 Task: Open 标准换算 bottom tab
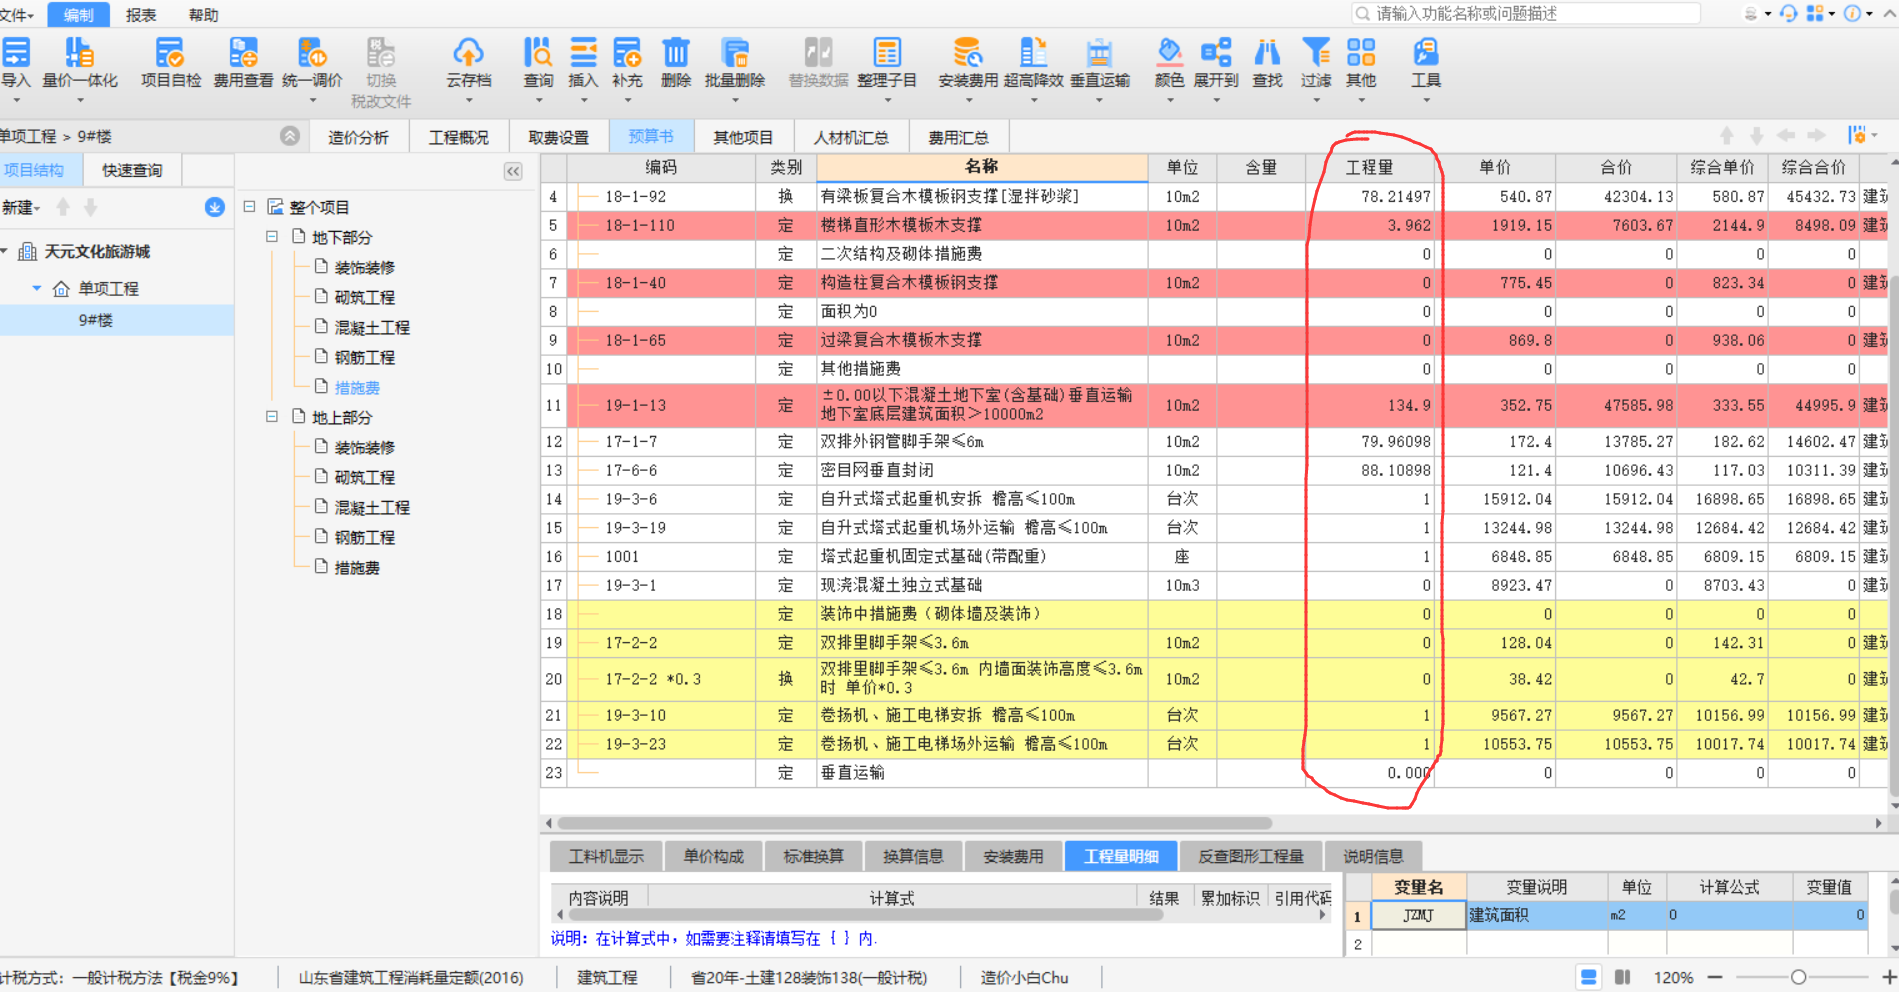point(813,856)
